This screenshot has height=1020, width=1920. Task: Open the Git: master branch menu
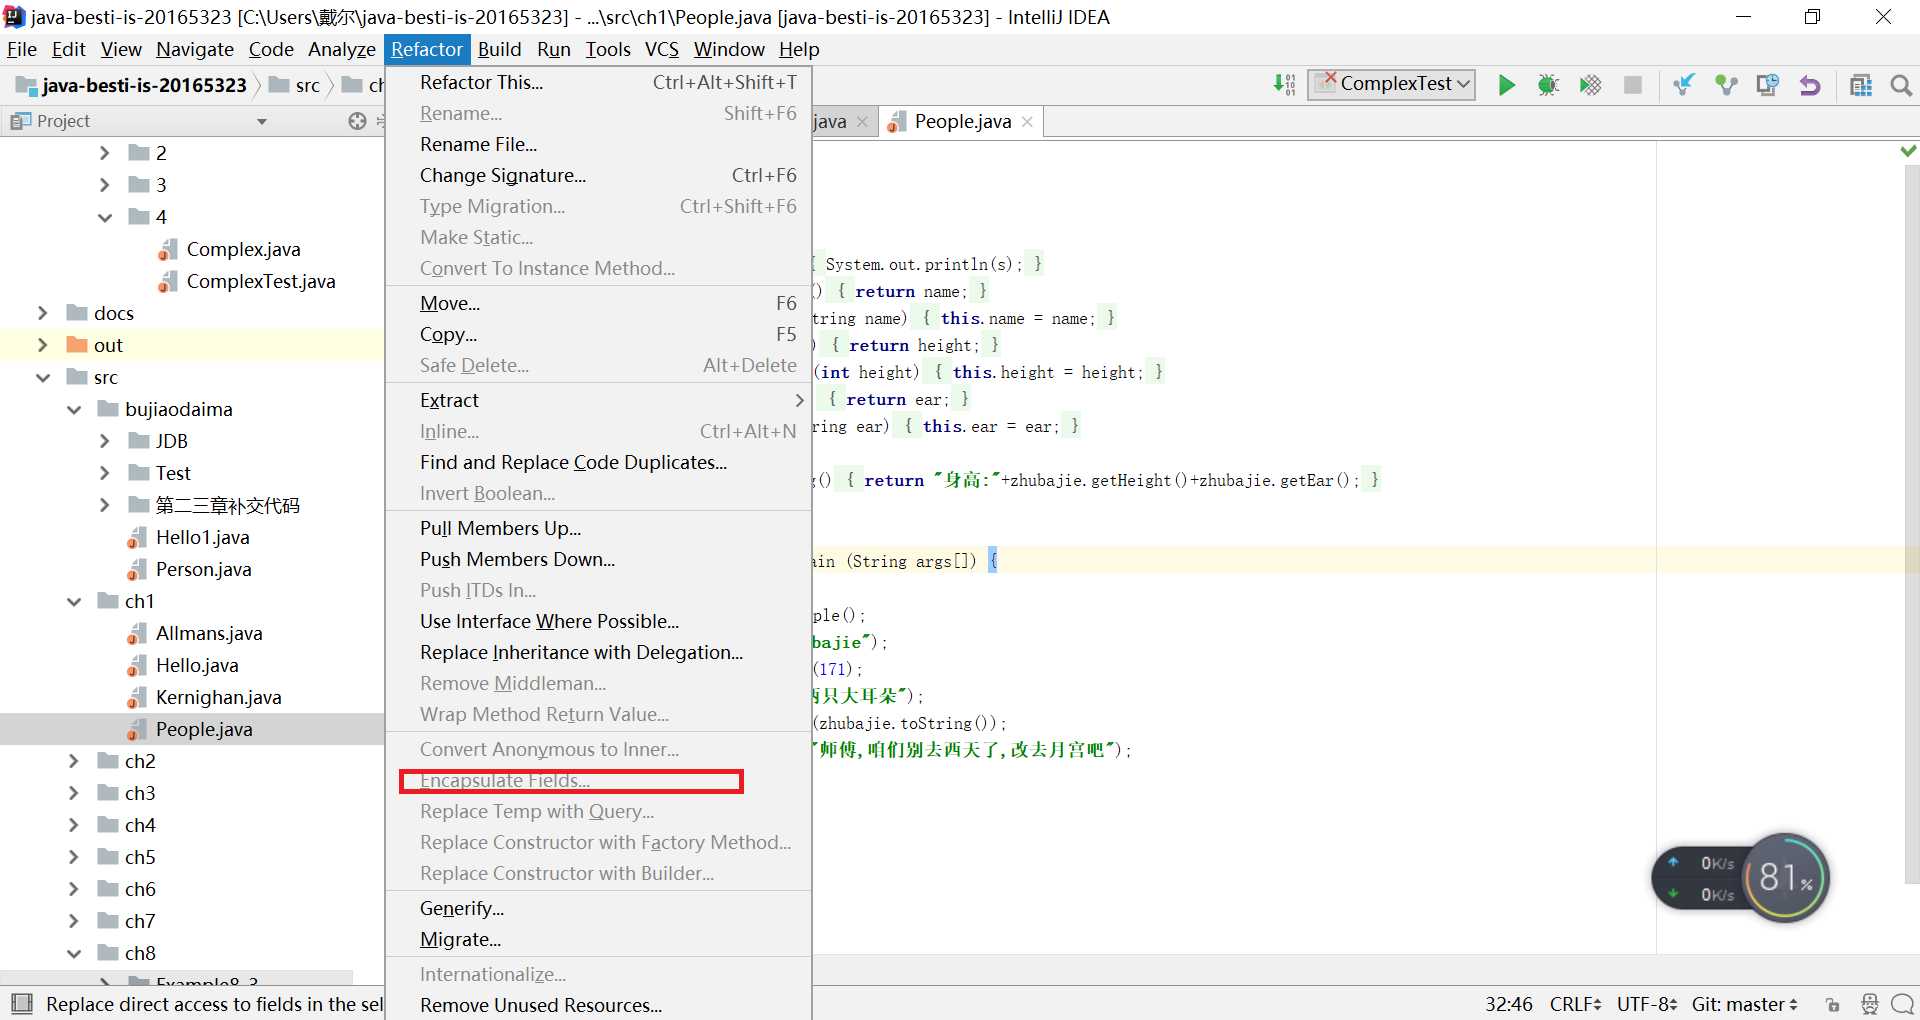1744,1004
